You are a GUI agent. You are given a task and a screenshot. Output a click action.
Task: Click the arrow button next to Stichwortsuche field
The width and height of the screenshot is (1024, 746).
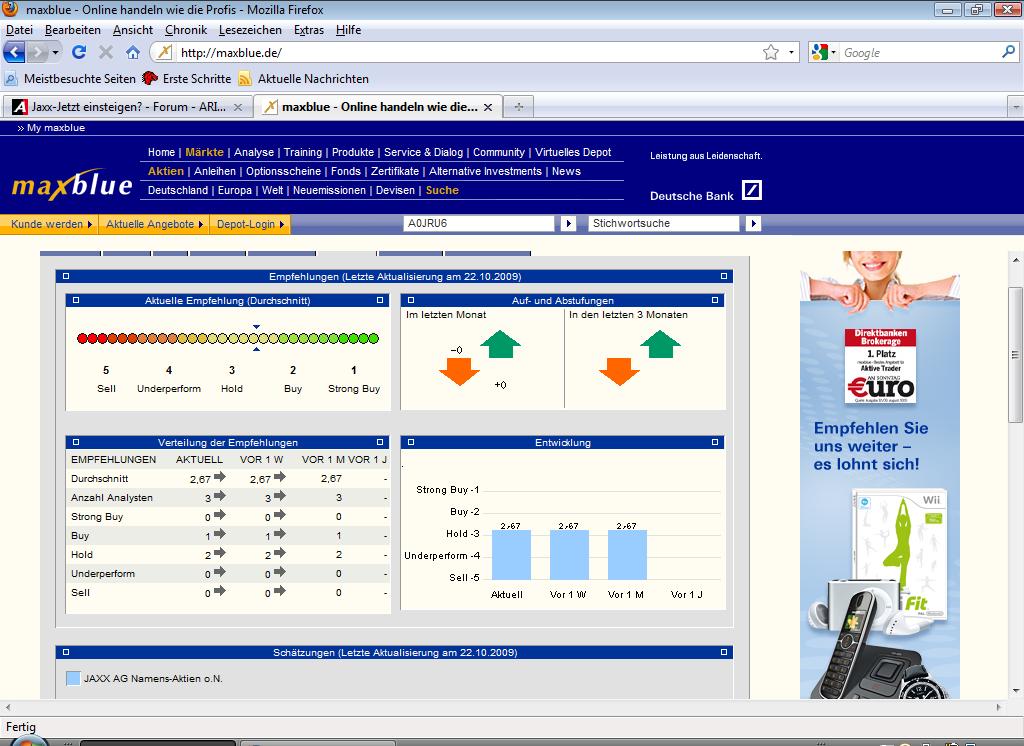(x=754, y=224)
